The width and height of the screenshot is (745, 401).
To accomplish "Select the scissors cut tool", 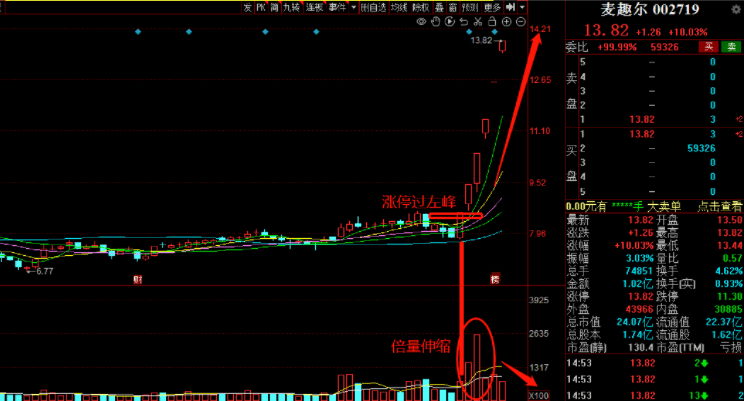I will [479, 21].
